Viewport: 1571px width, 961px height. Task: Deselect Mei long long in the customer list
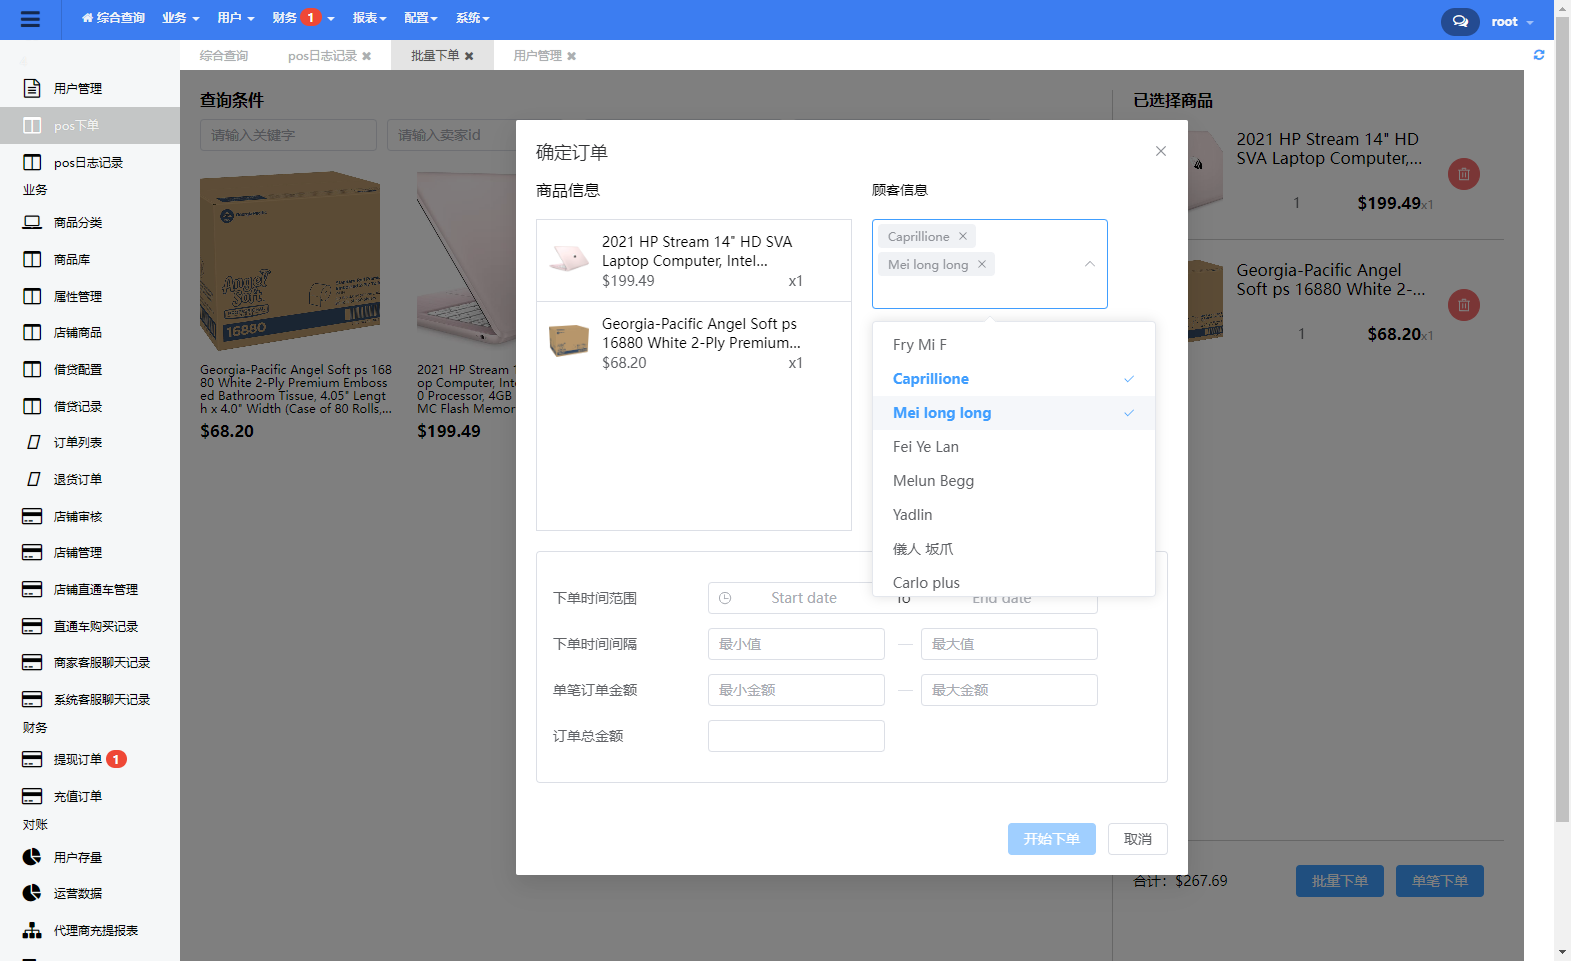1014,413
